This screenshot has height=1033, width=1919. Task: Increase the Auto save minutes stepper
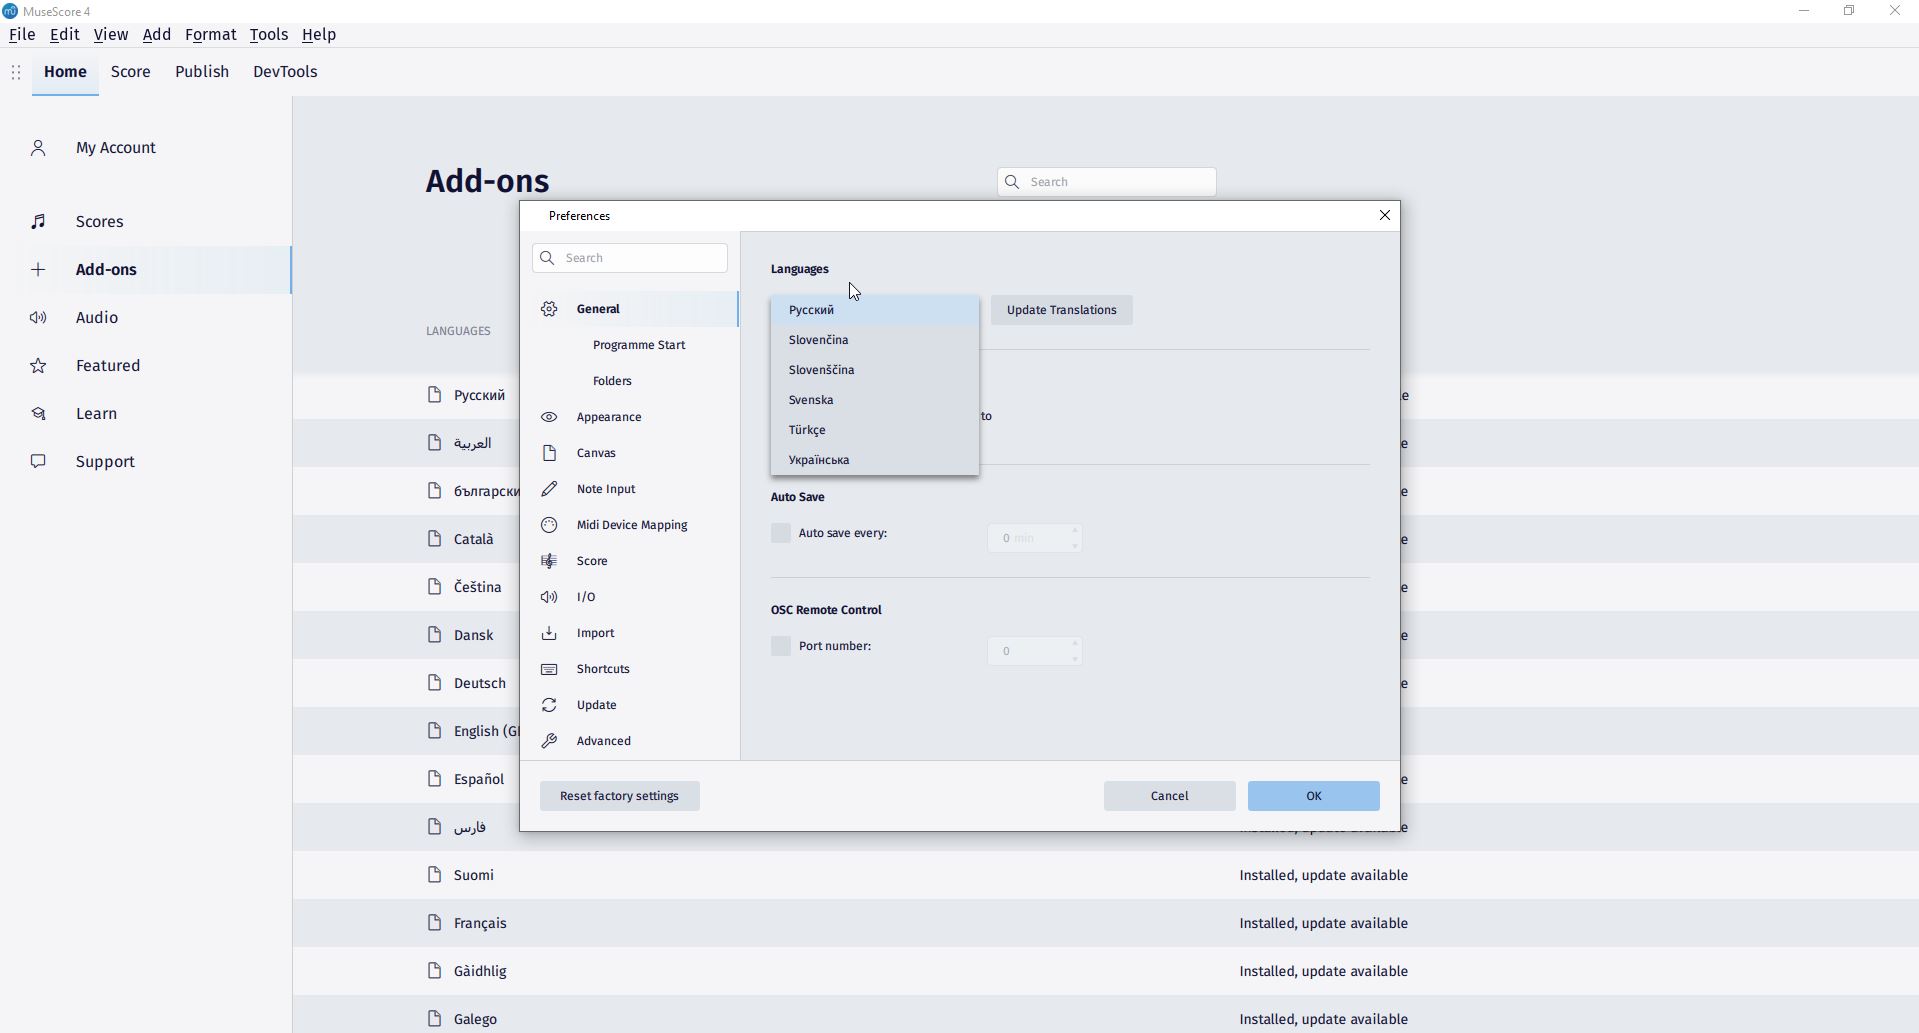[1075, 530]
